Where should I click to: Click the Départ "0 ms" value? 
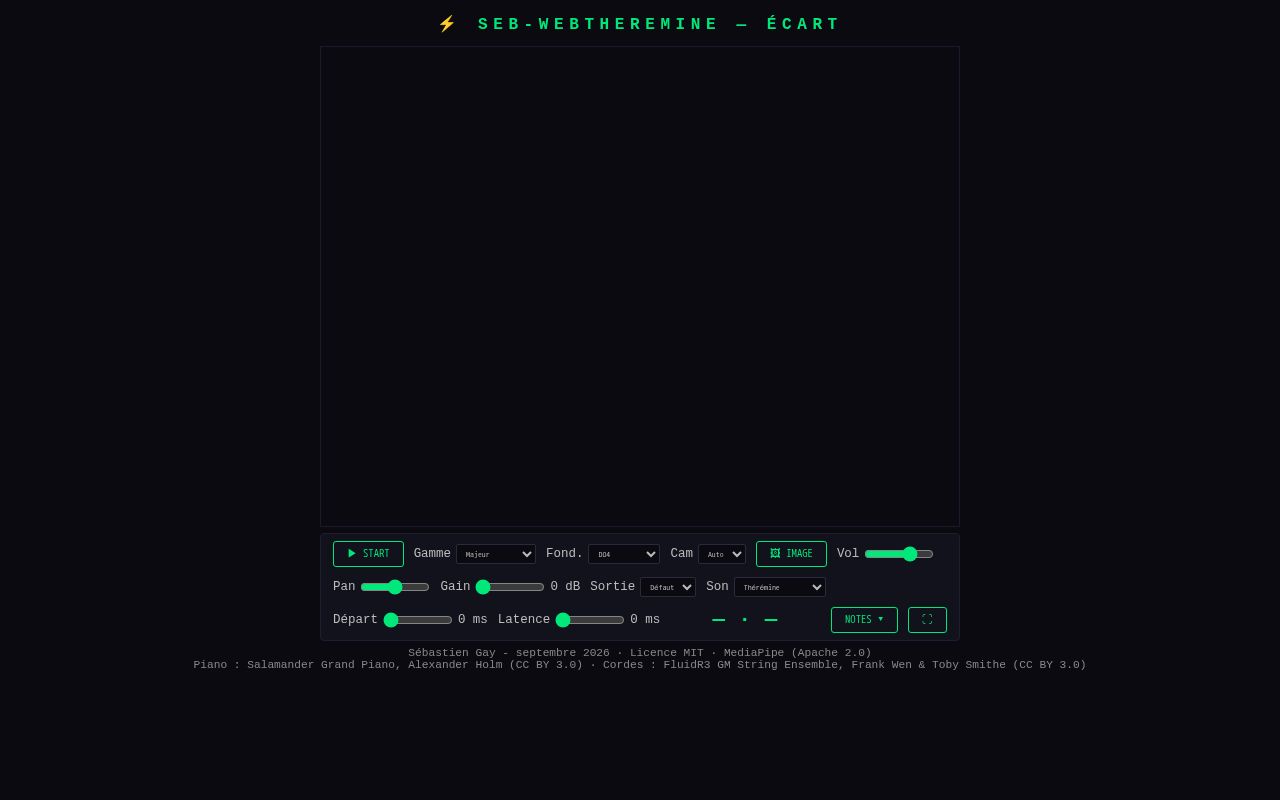tap(473, 620)
